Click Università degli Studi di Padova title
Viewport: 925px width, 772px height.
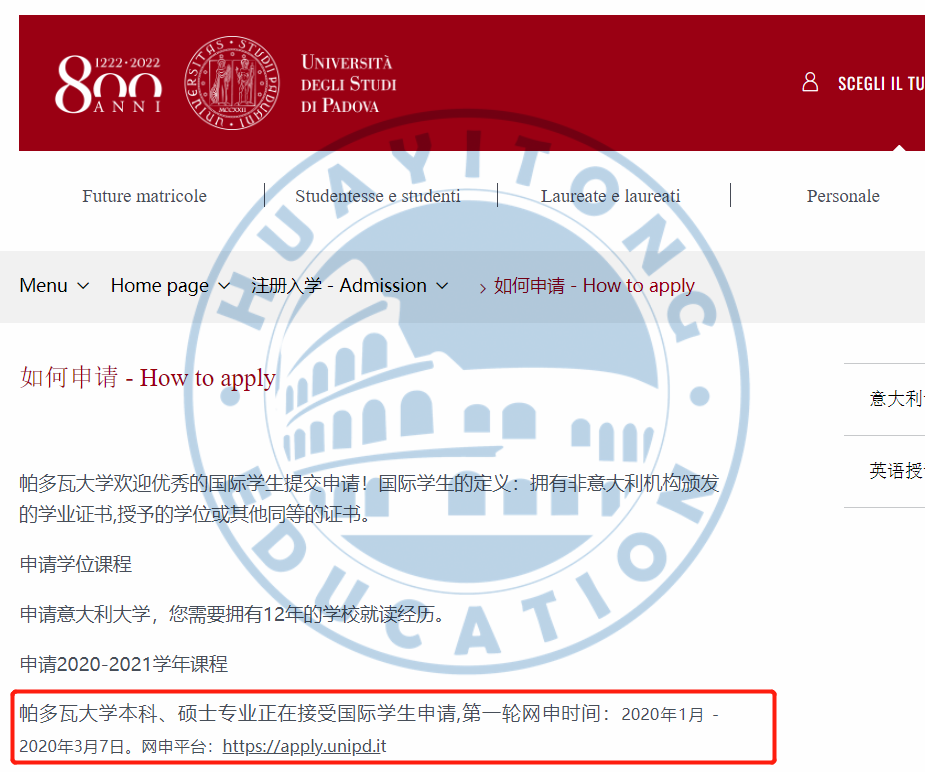pyautogui.click(x=348, y=84)
